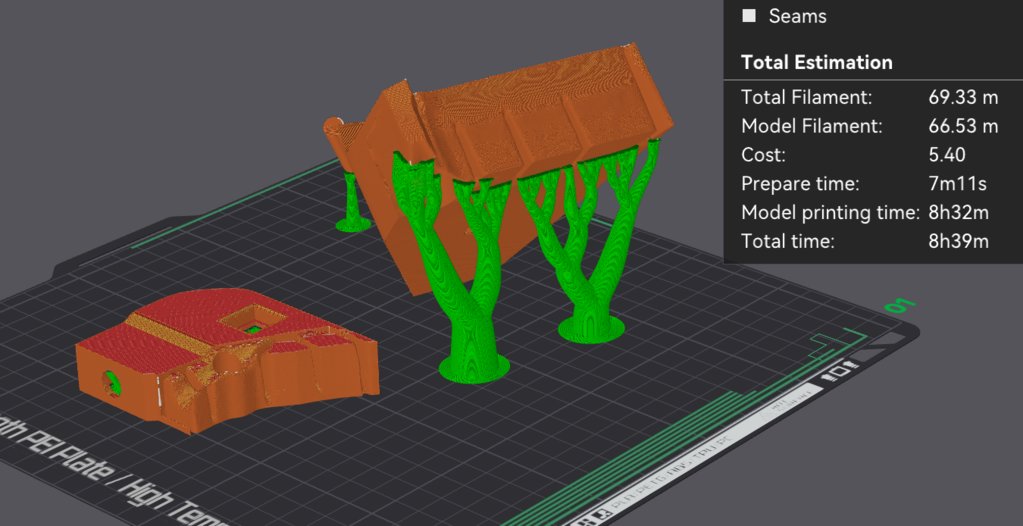The width and height of the screenshot is (1023, 526).
Task: Click the Model printing time value 8h32m
Action: (958, 213)
